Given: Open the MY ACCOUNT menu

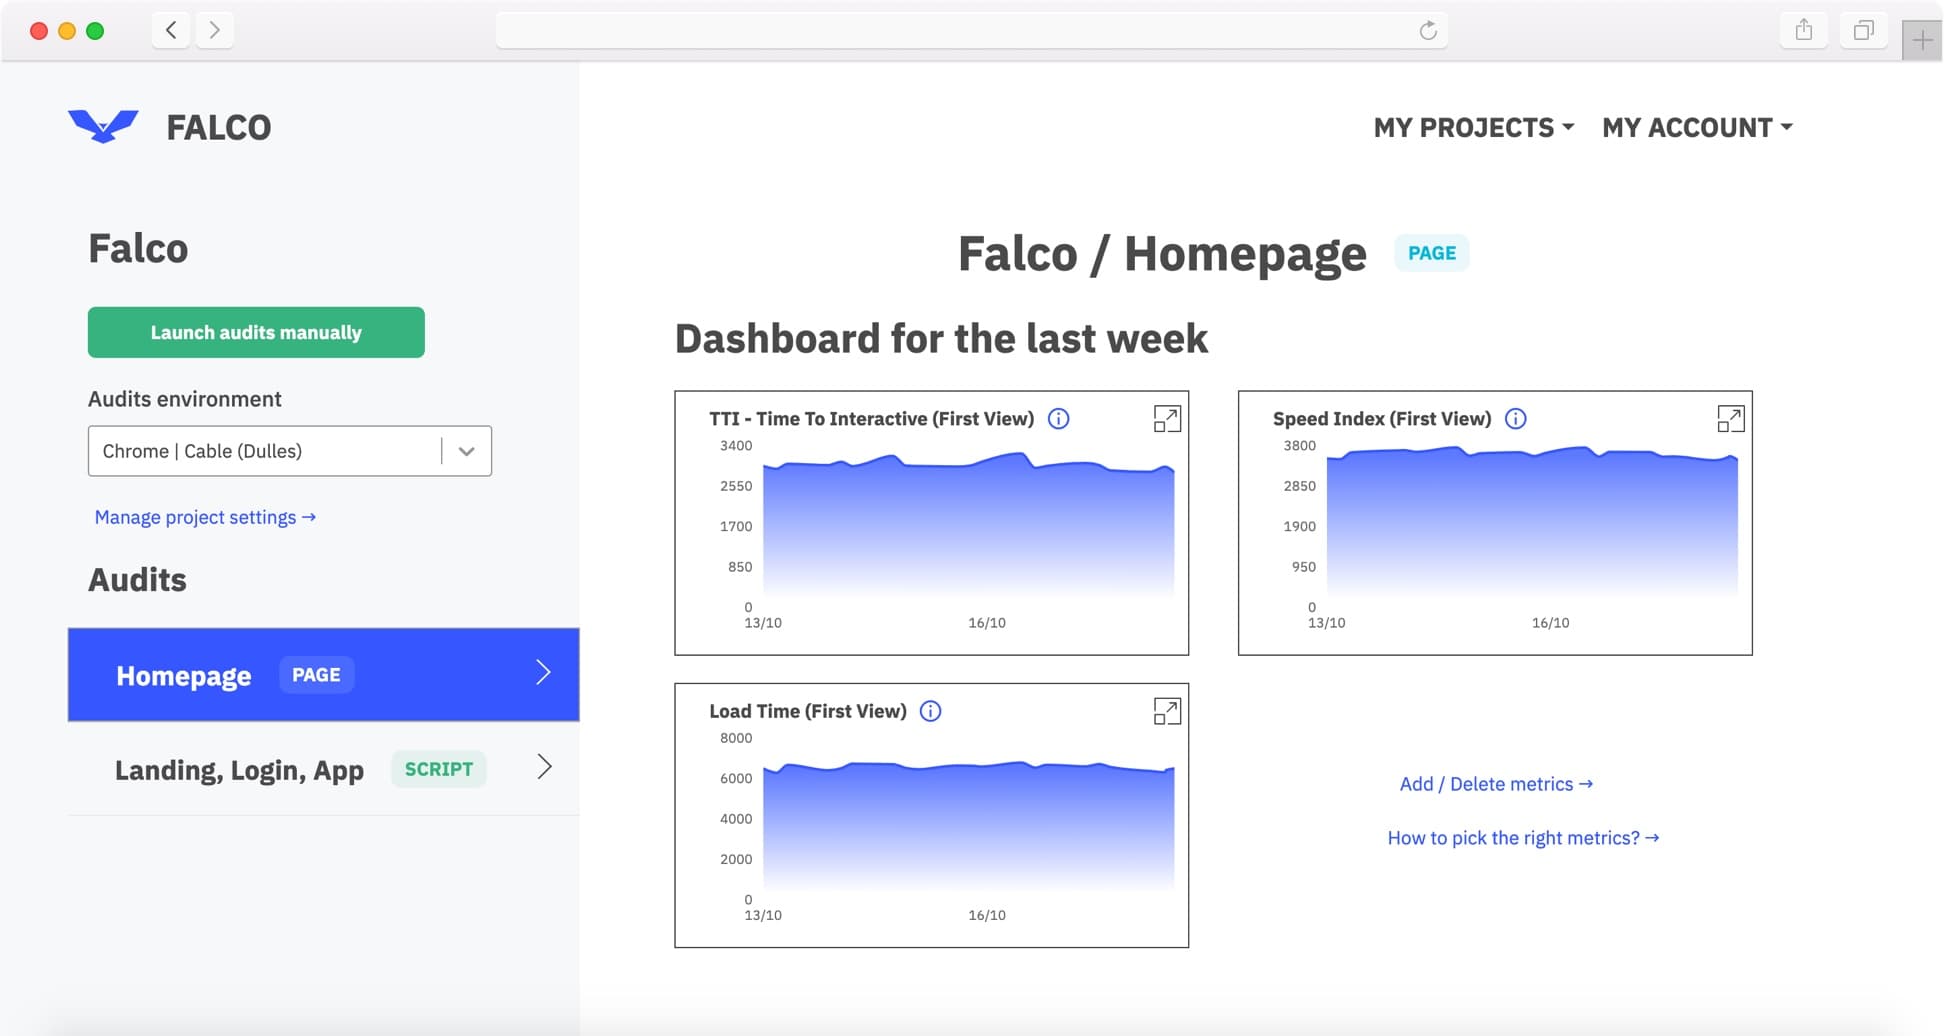Looking at the screenshot, I should (1697, 127).
